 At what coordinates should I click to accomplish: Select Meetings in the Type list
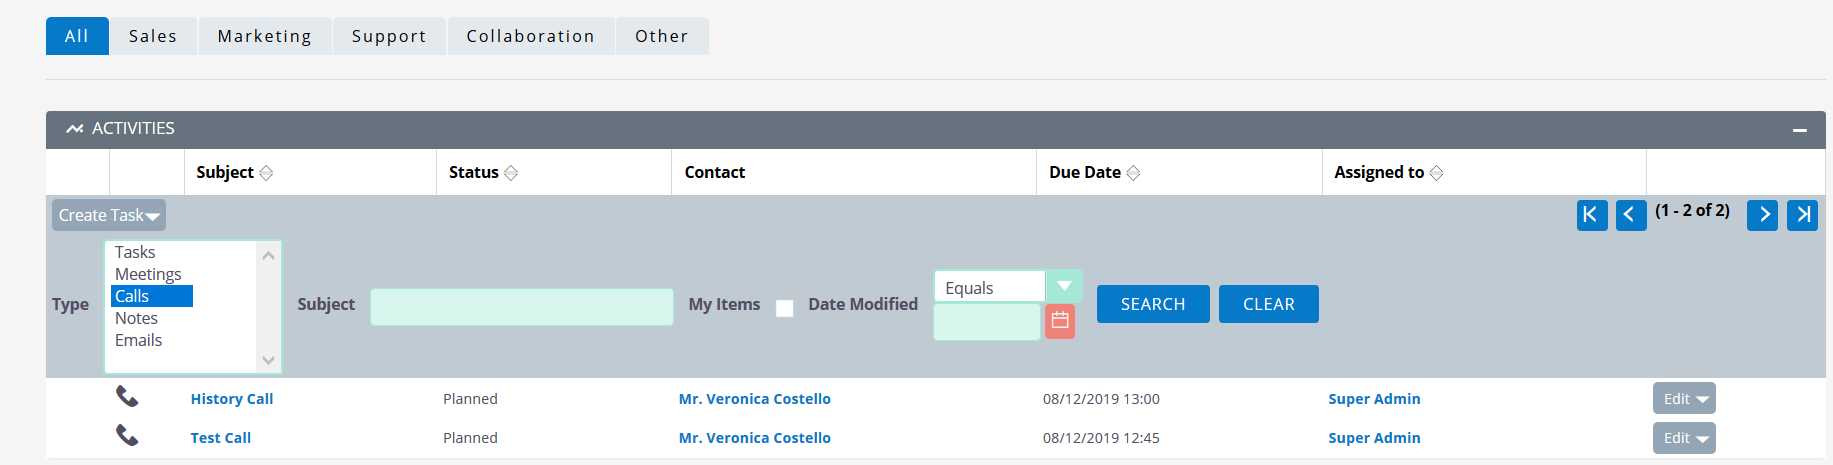click(148, 274)
